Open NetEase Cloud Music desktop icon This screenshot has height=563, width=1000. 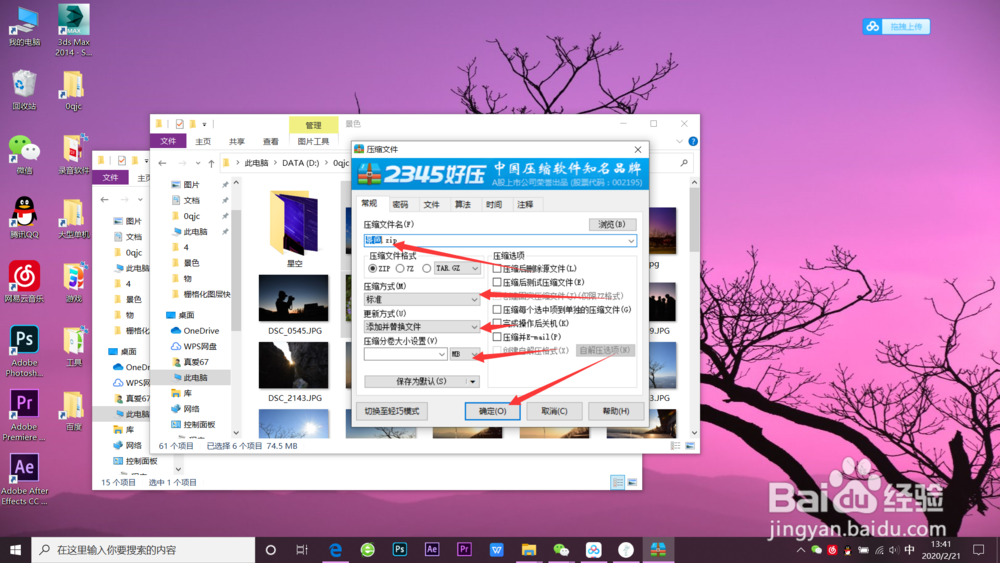click(24, 281)
